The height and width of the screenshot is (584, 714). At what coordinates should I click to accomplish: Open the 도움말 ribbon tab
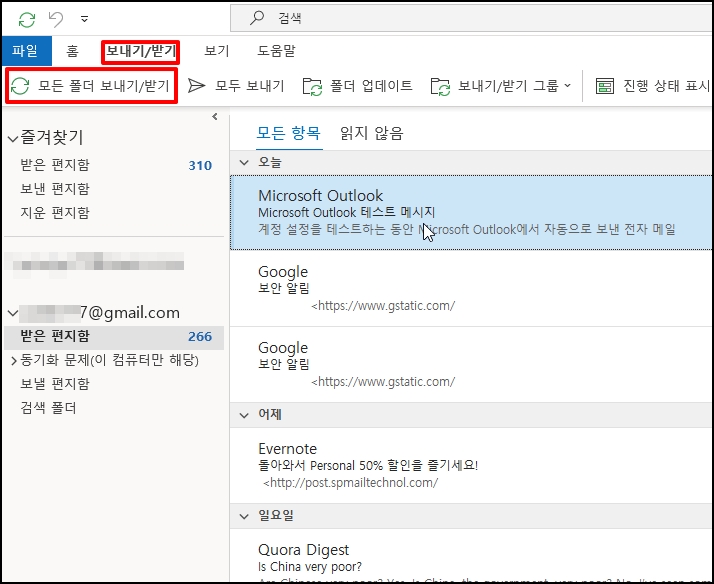click(x=276, y=51)
